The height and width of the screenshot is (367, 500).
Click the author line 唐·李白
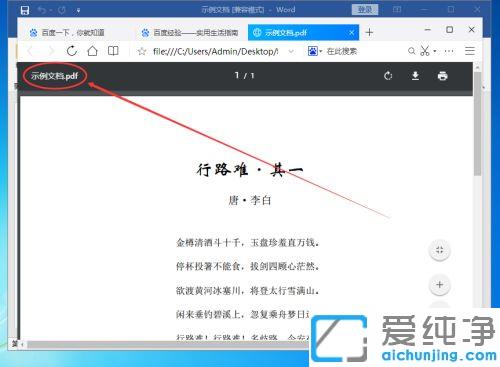(x=250, y=200)
